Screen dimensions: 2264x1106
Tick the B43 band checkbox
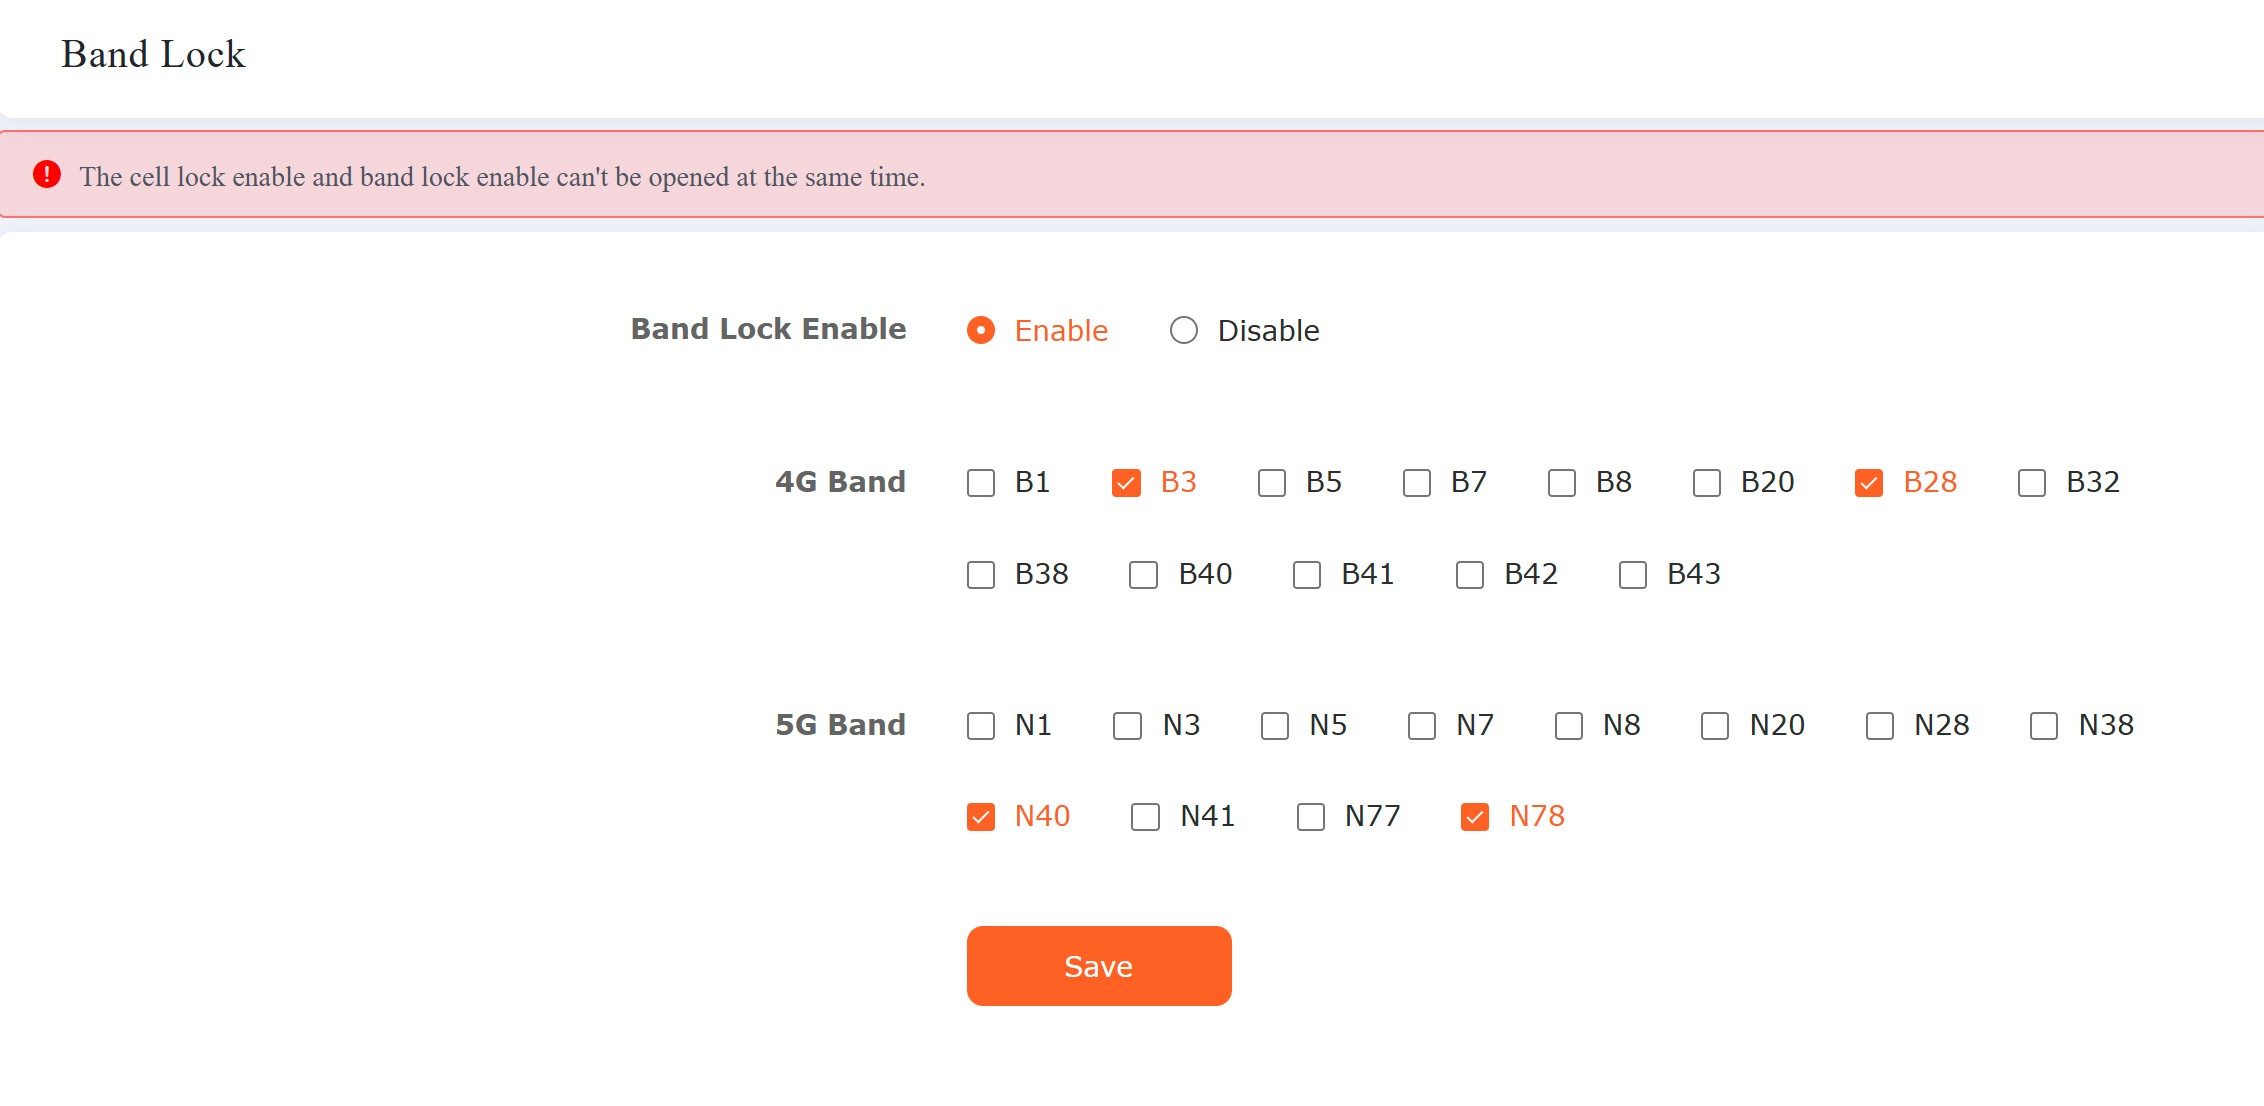(1633, 575)
